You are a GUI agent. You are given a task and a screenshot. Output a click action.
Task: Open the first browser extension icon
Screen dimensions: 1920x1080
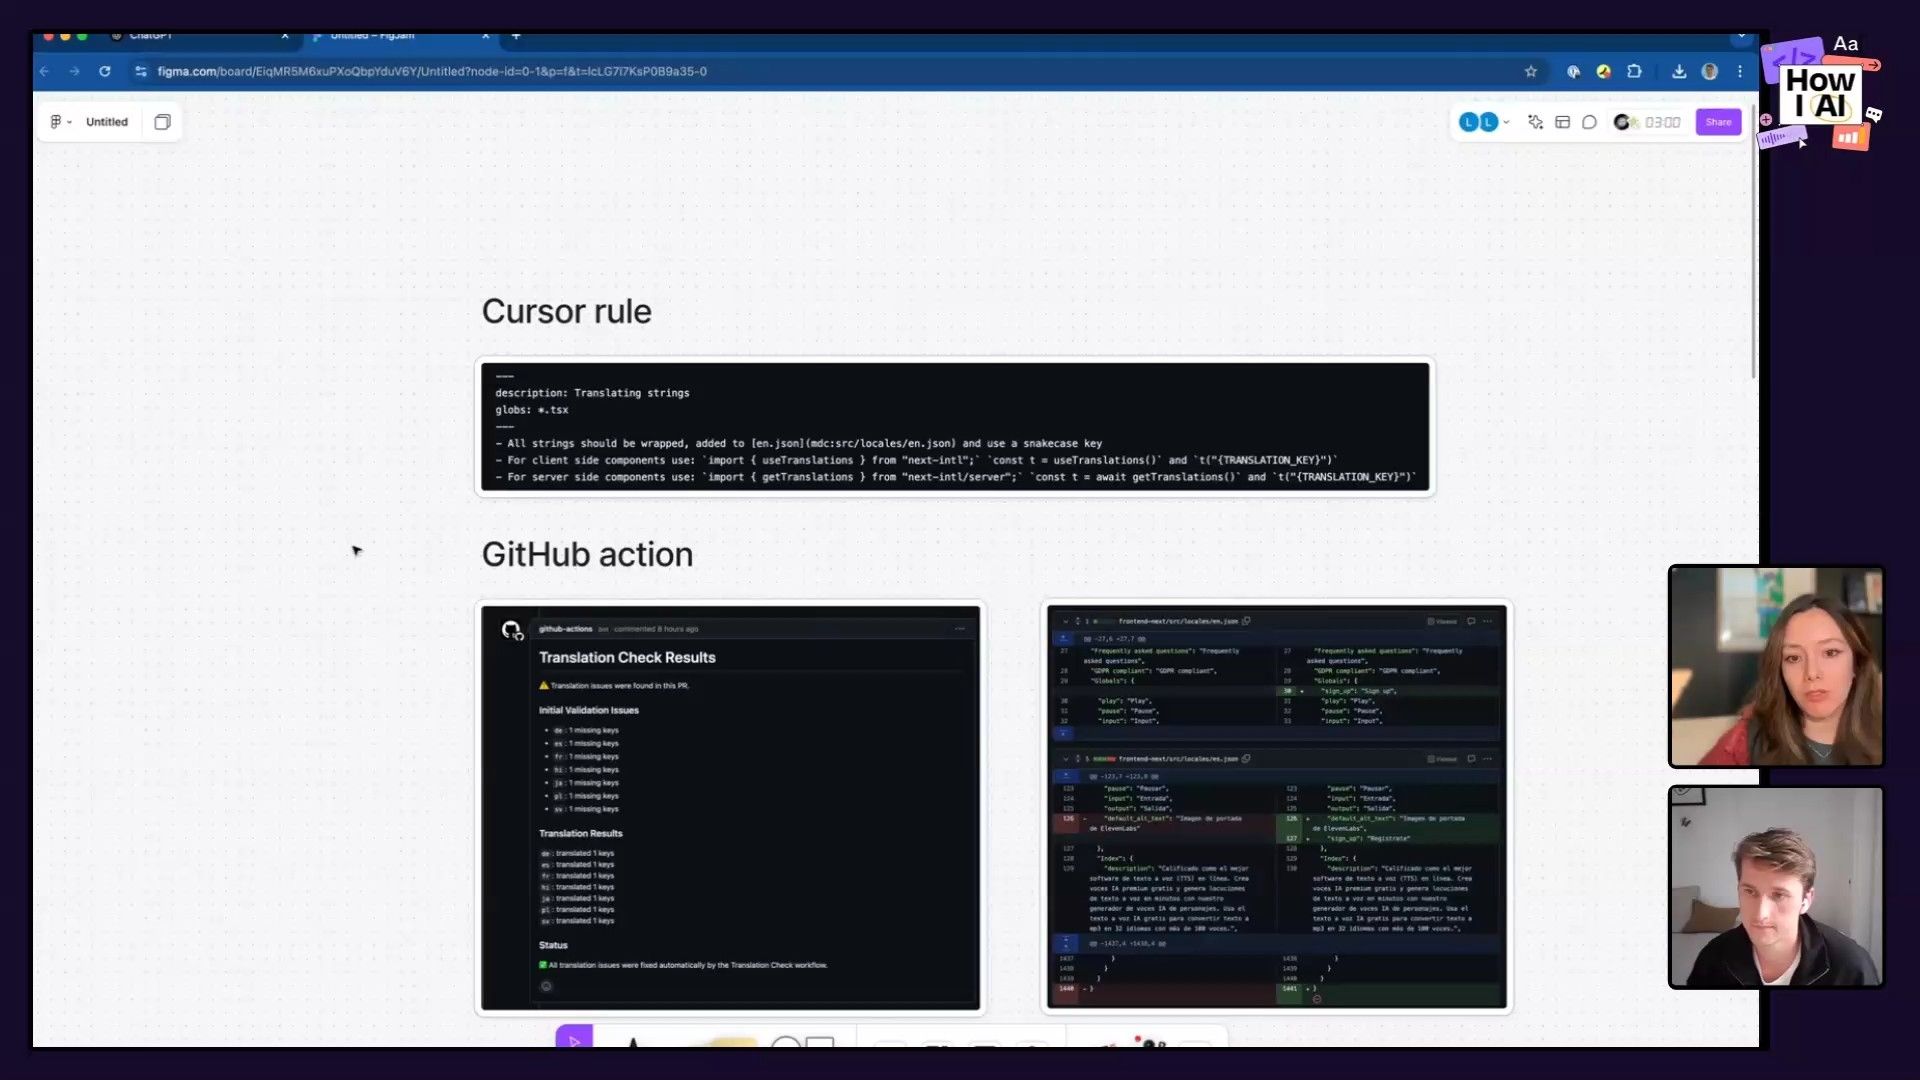1573,71
